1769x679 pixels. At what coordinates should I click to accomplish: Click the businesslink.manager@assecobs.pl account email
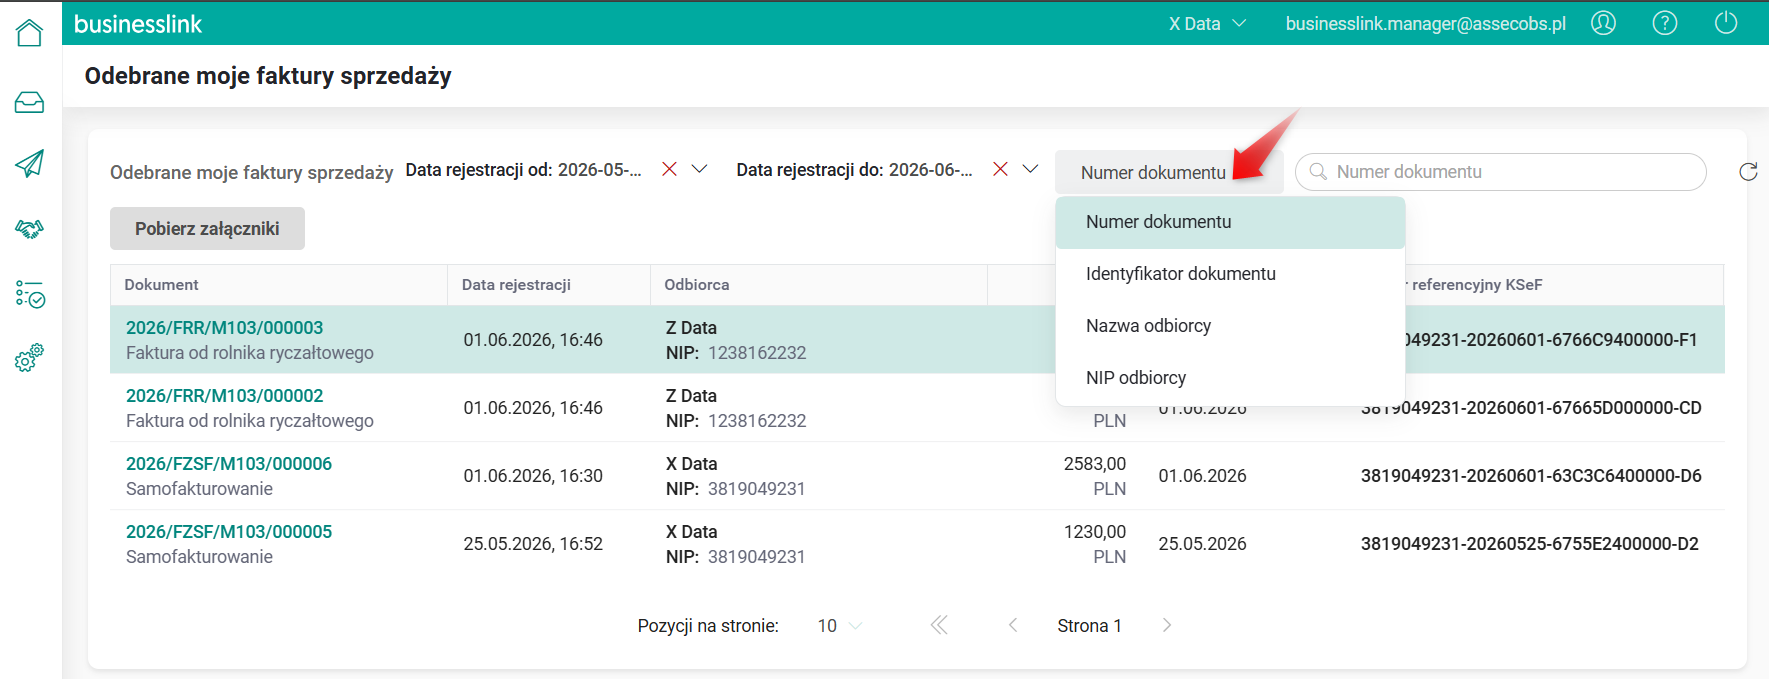pos(1426,24)
